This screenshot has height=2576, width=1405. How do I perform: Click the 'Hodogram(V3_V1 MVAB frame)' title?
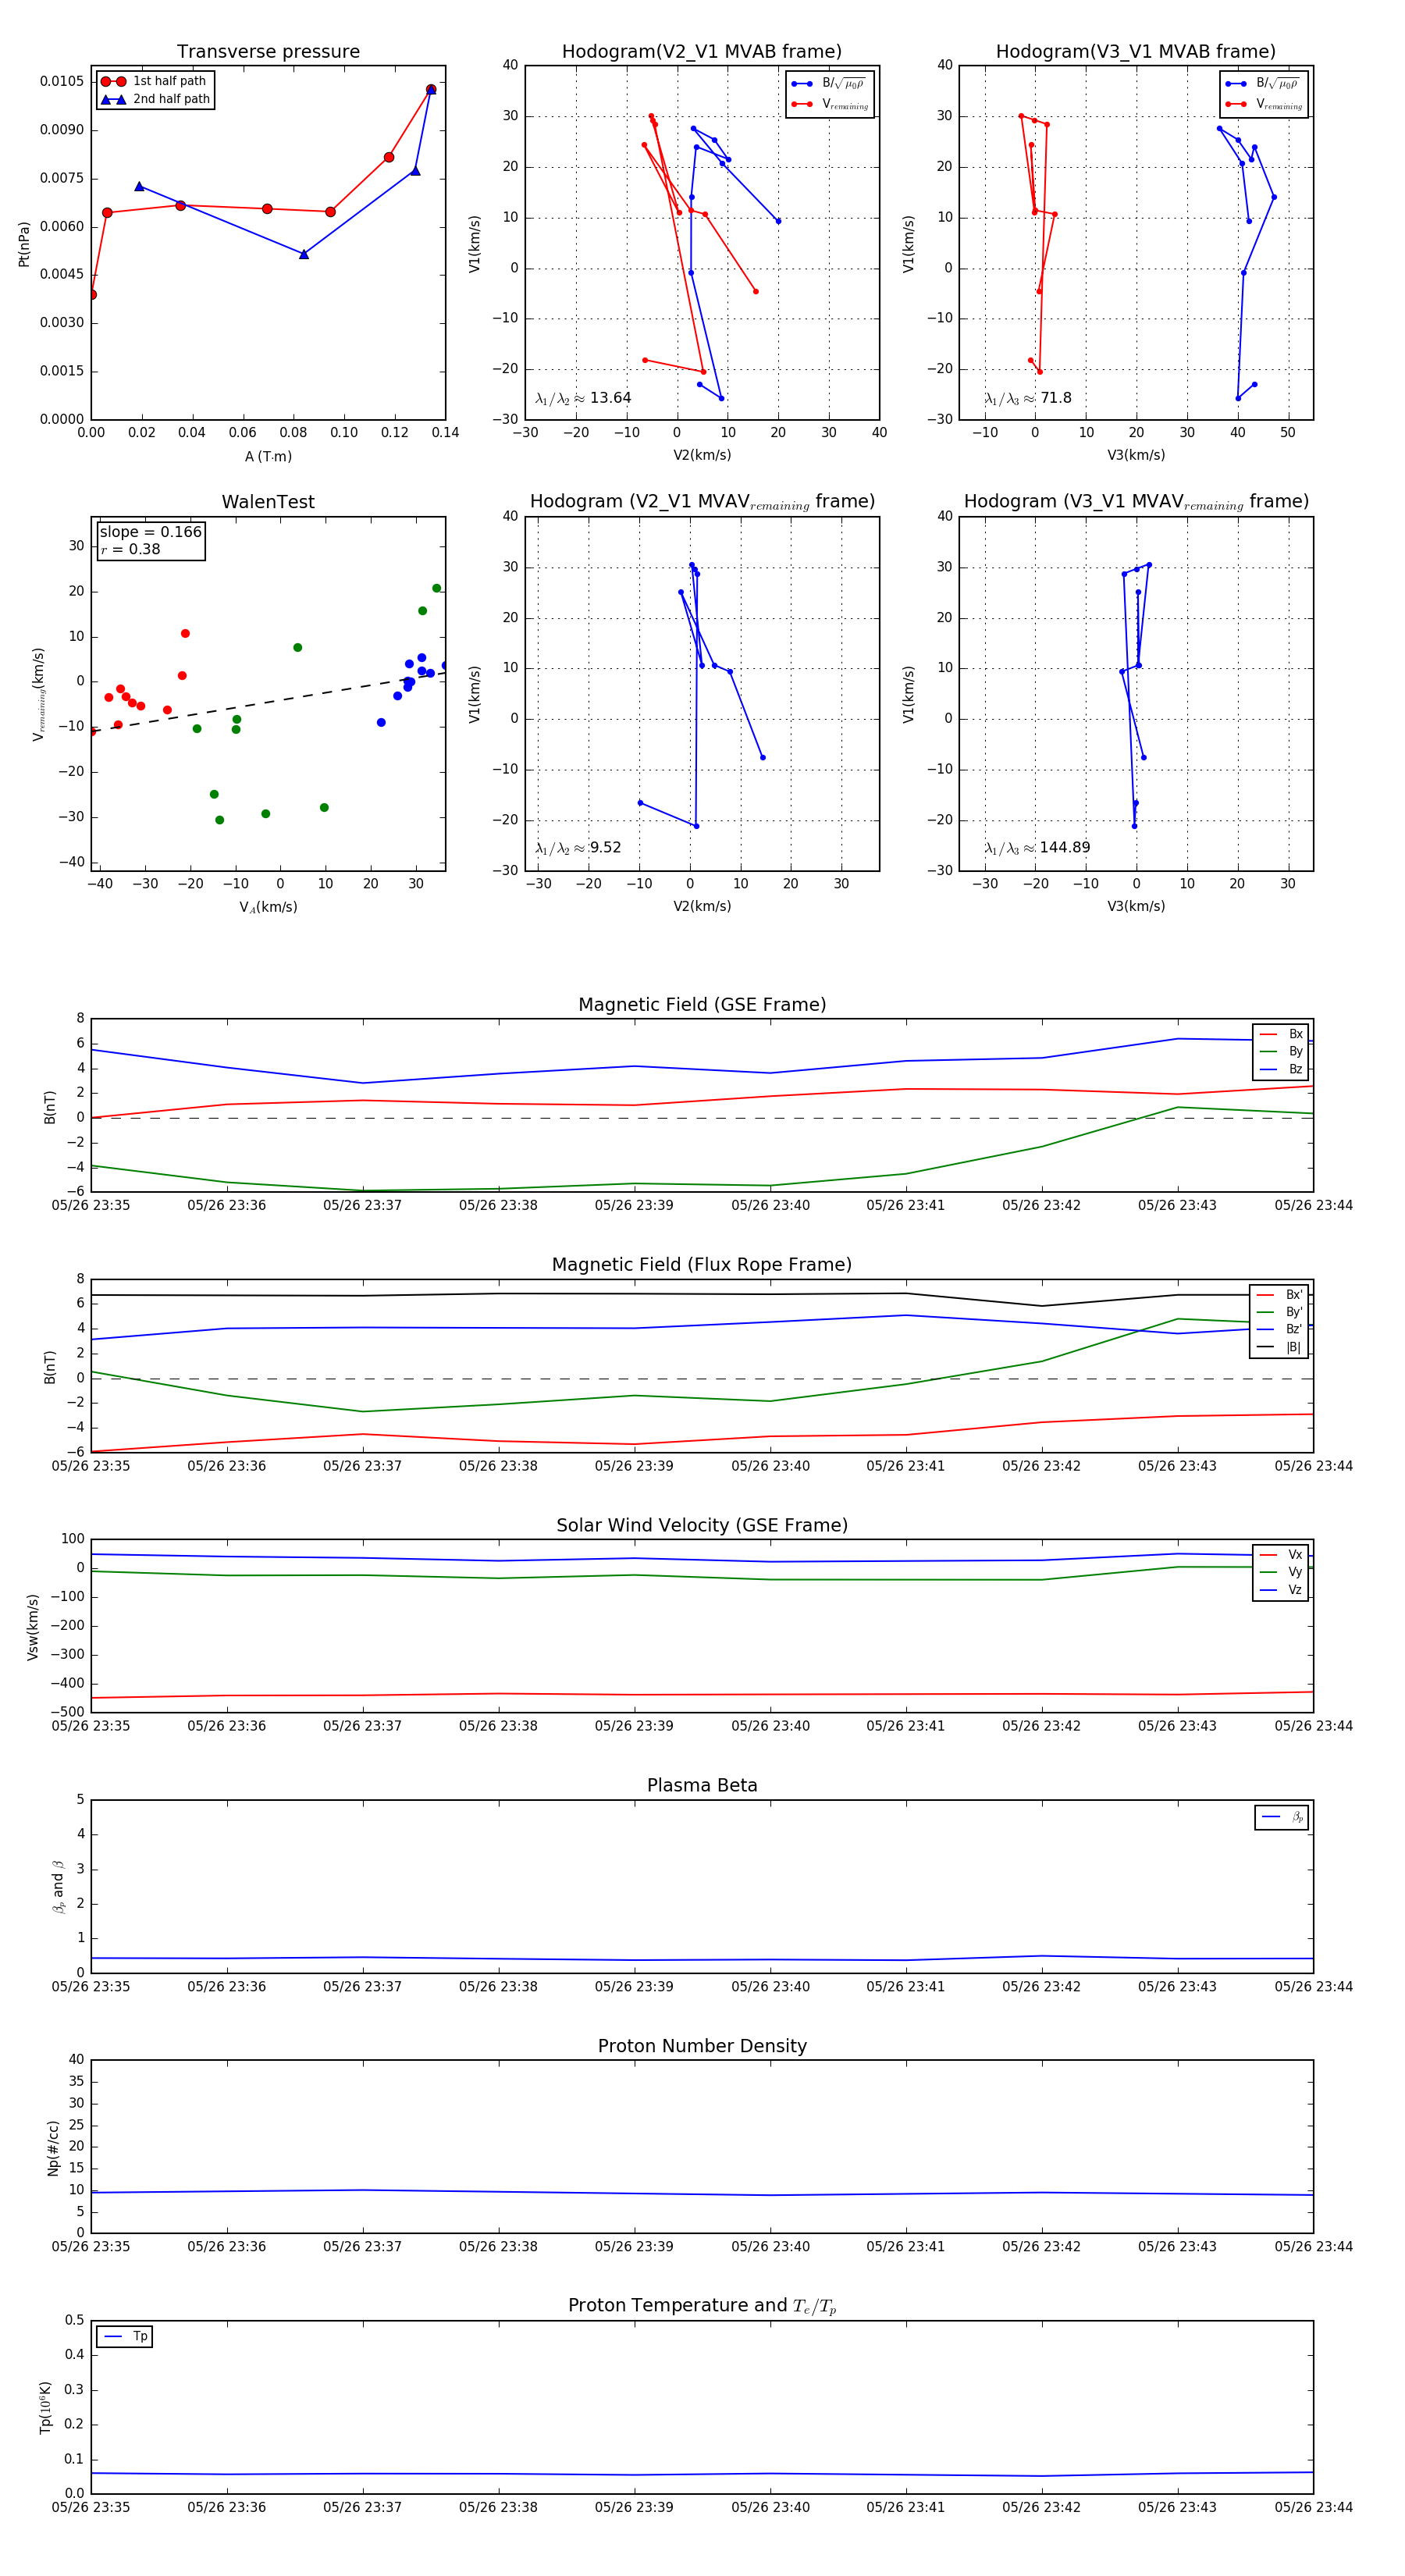[1136, 52]
